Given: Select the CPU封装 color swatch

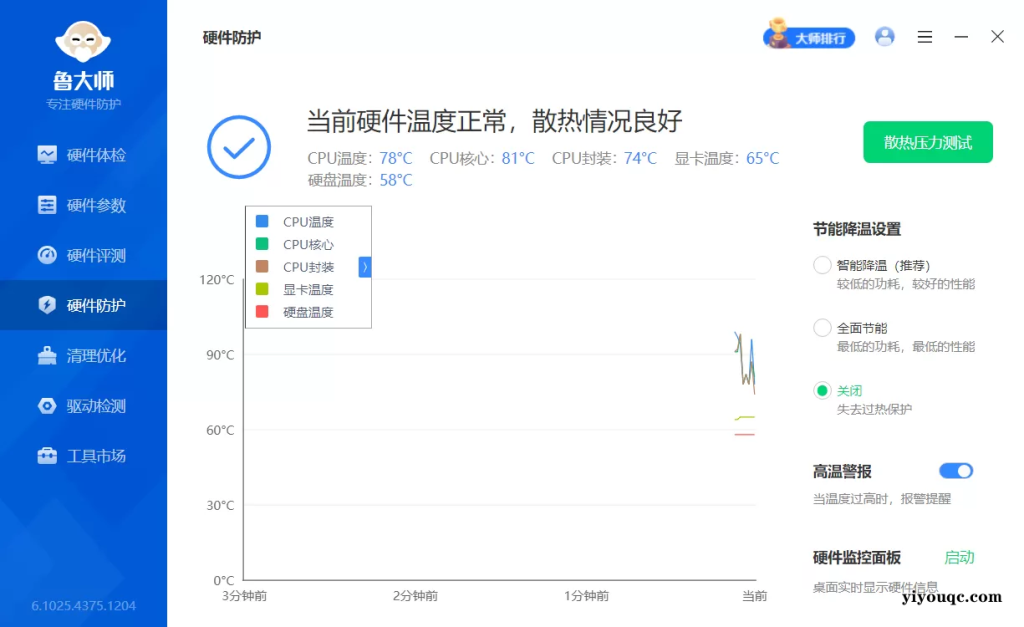Looking at the screenshot, I should point(263,266).
